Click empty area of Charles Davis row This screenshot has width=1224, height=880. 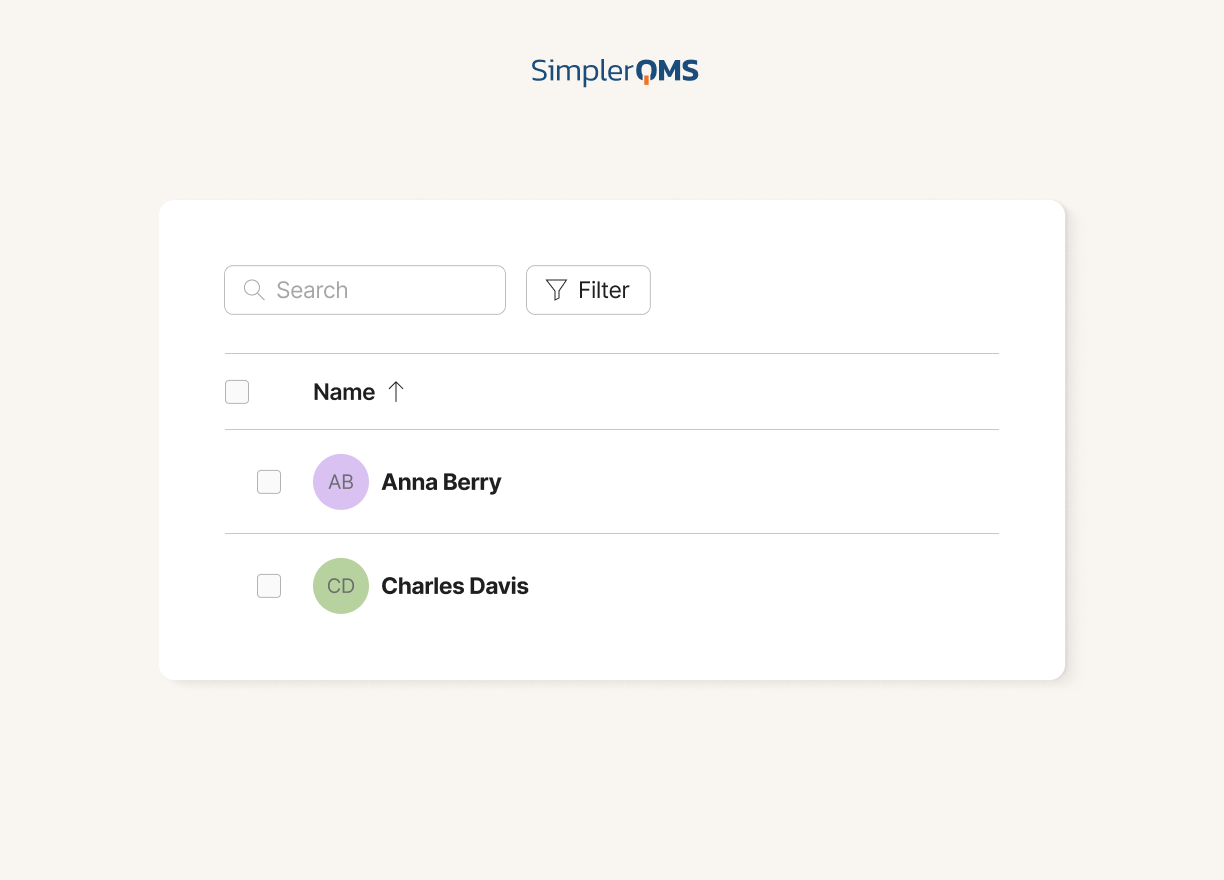[x=760, y=586]
